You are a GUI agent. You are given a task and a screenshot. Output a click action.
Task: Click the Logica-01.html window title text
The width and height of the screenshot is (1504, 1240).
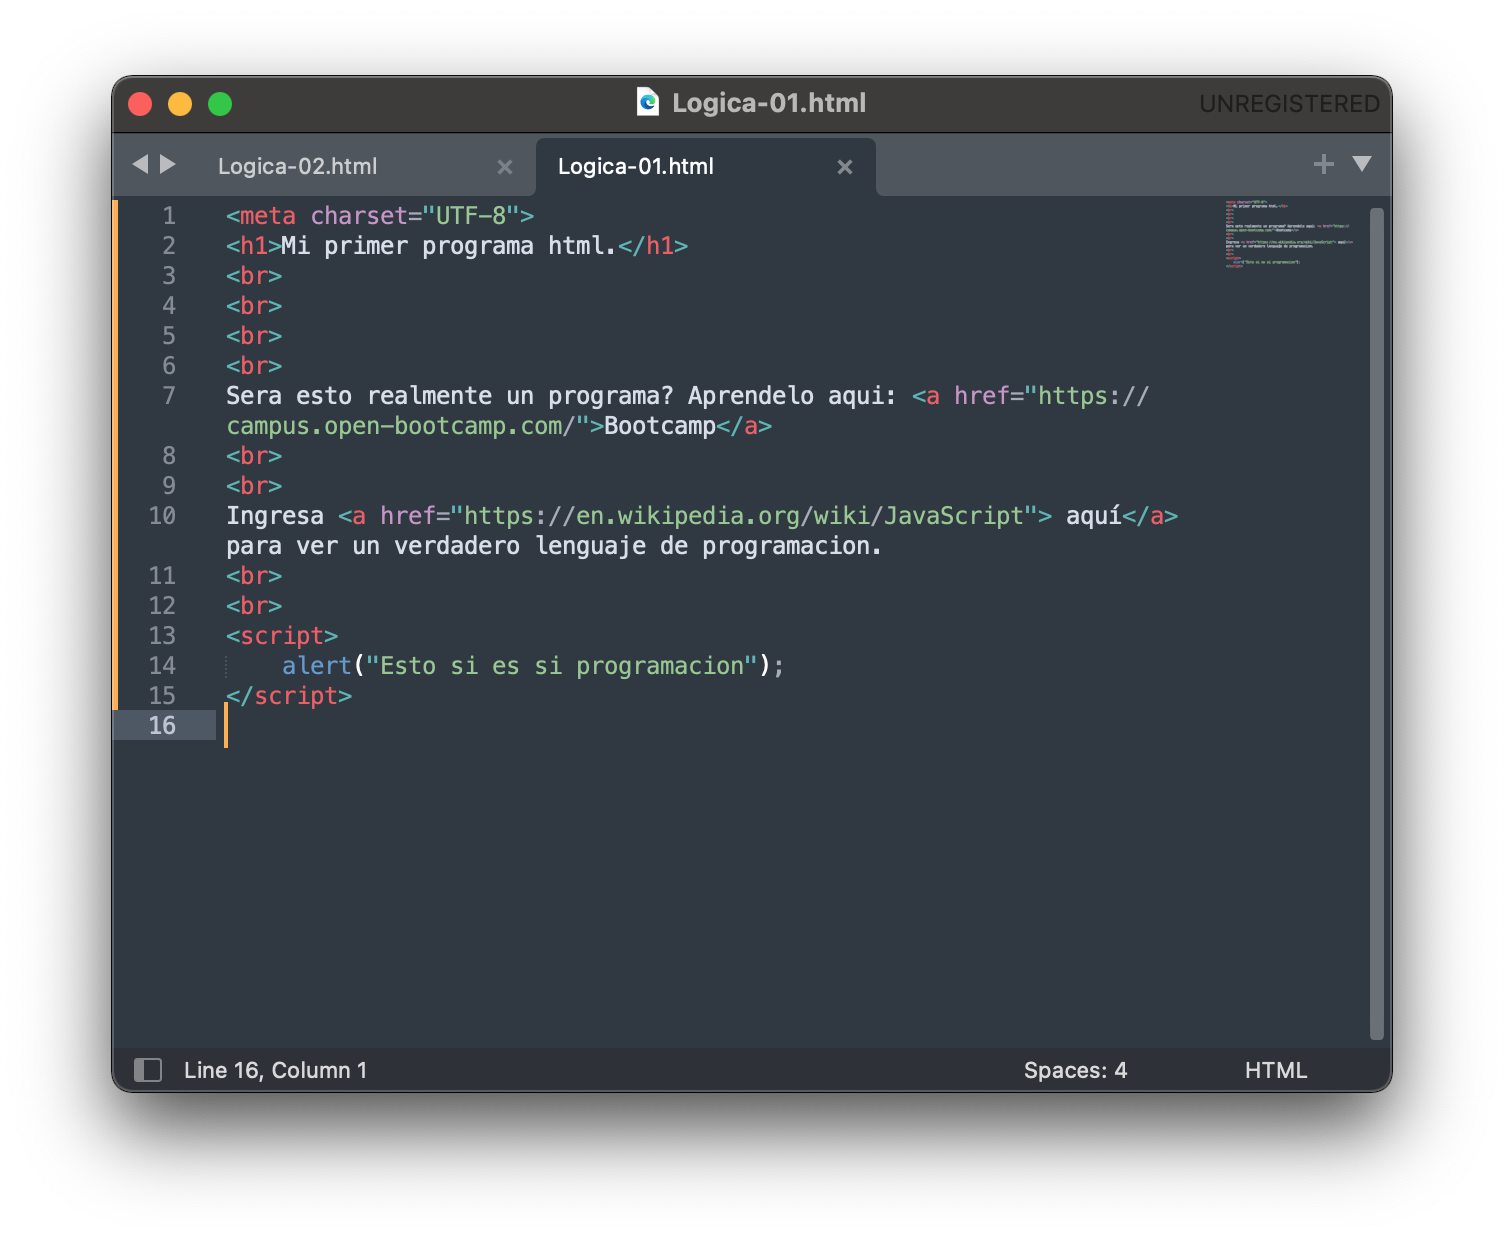pos(769,103)
